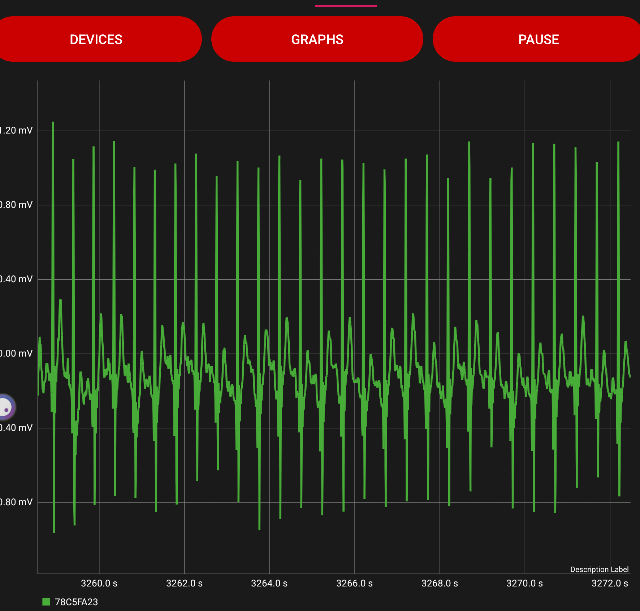The image size is (640, 611).
Task: Tap the 3272.0 s time axis label
Action: coord(610,583)
